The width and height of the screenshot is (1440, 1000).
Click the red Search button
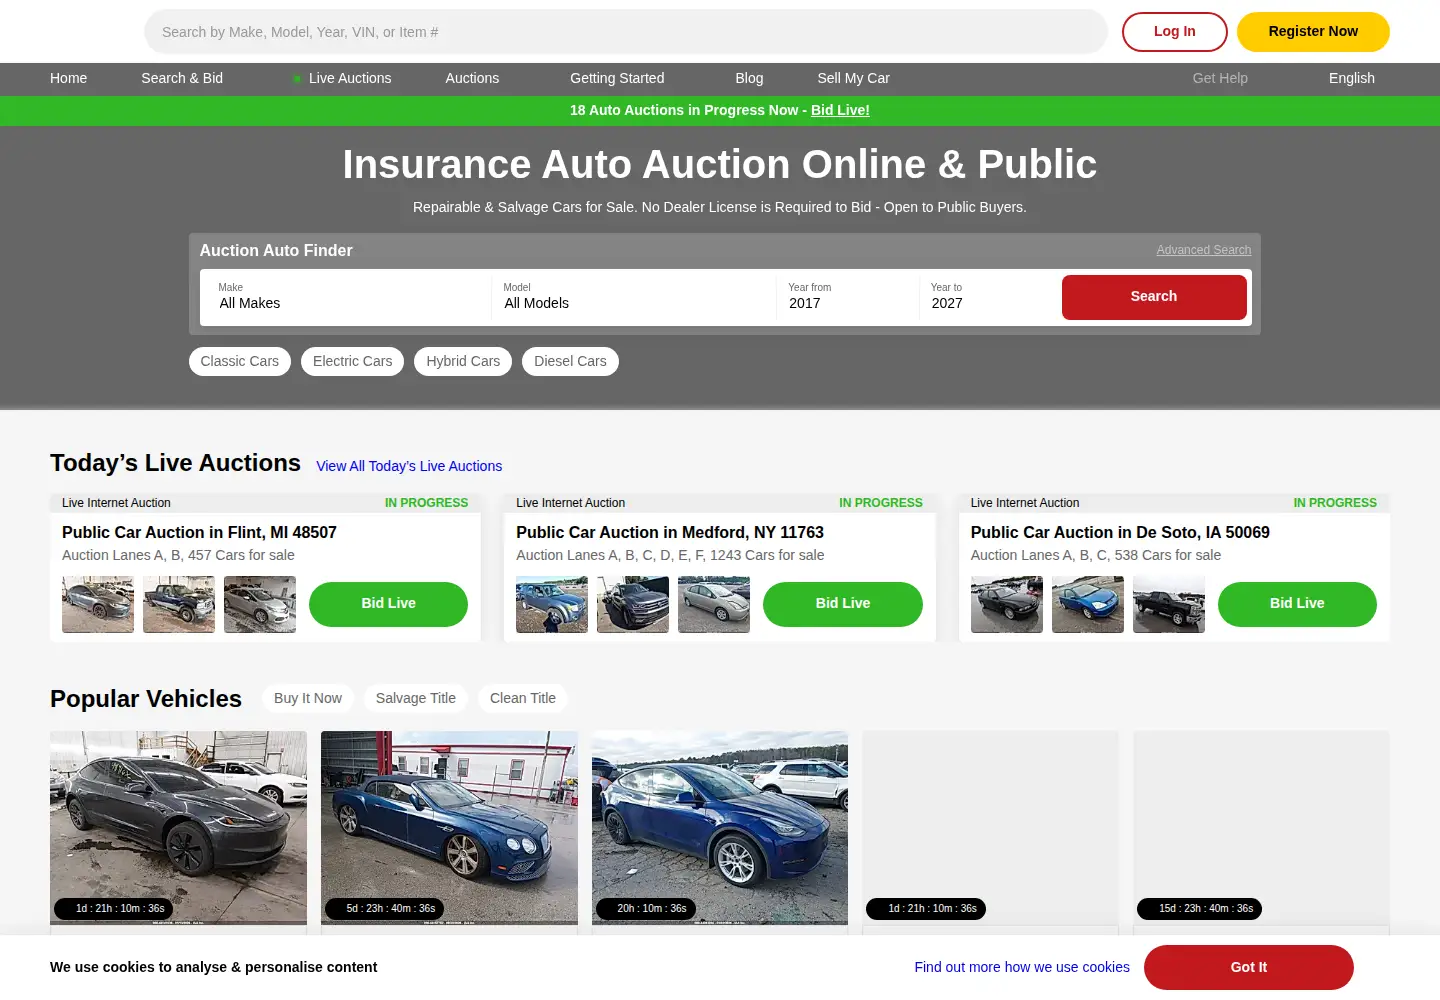1154,297
